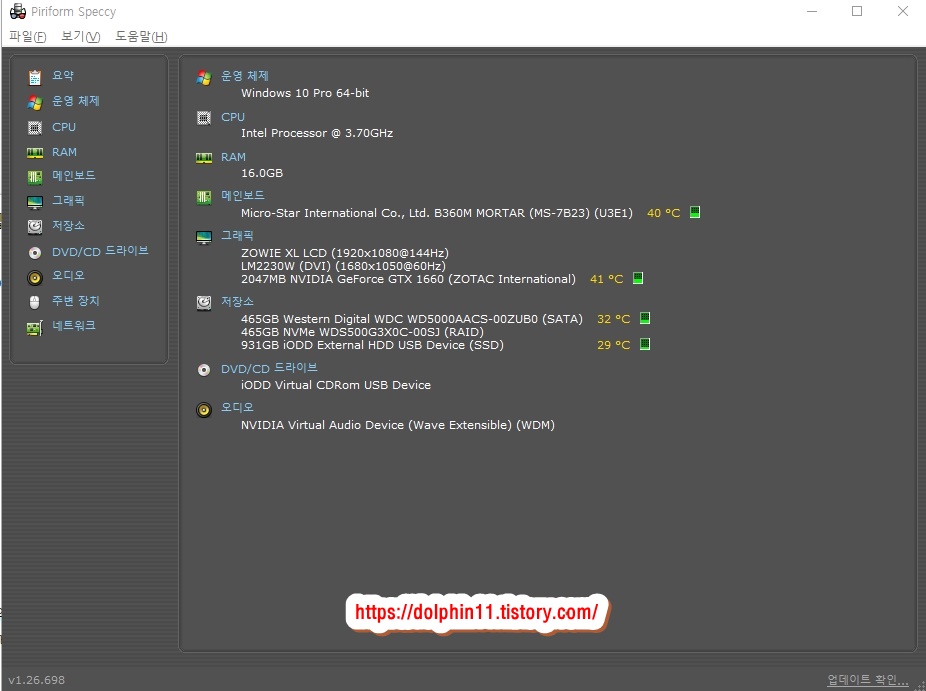Click main panel DVD/CD 드라이브 heading link
Screen dimensions: 926x691
[269, 368]
